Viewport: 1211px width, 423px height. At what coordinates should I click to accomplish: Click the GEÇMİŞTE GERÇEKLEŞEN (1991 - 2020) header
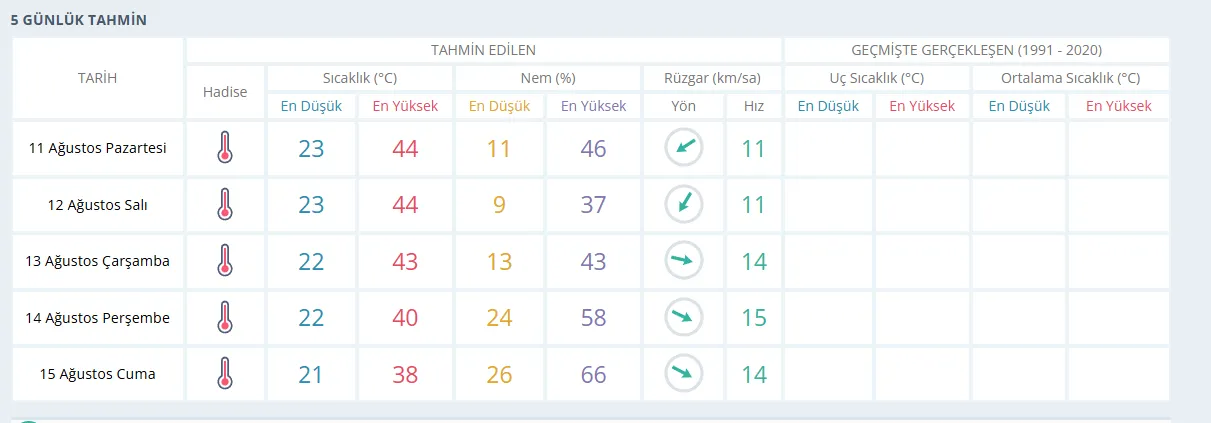(976, 50)
